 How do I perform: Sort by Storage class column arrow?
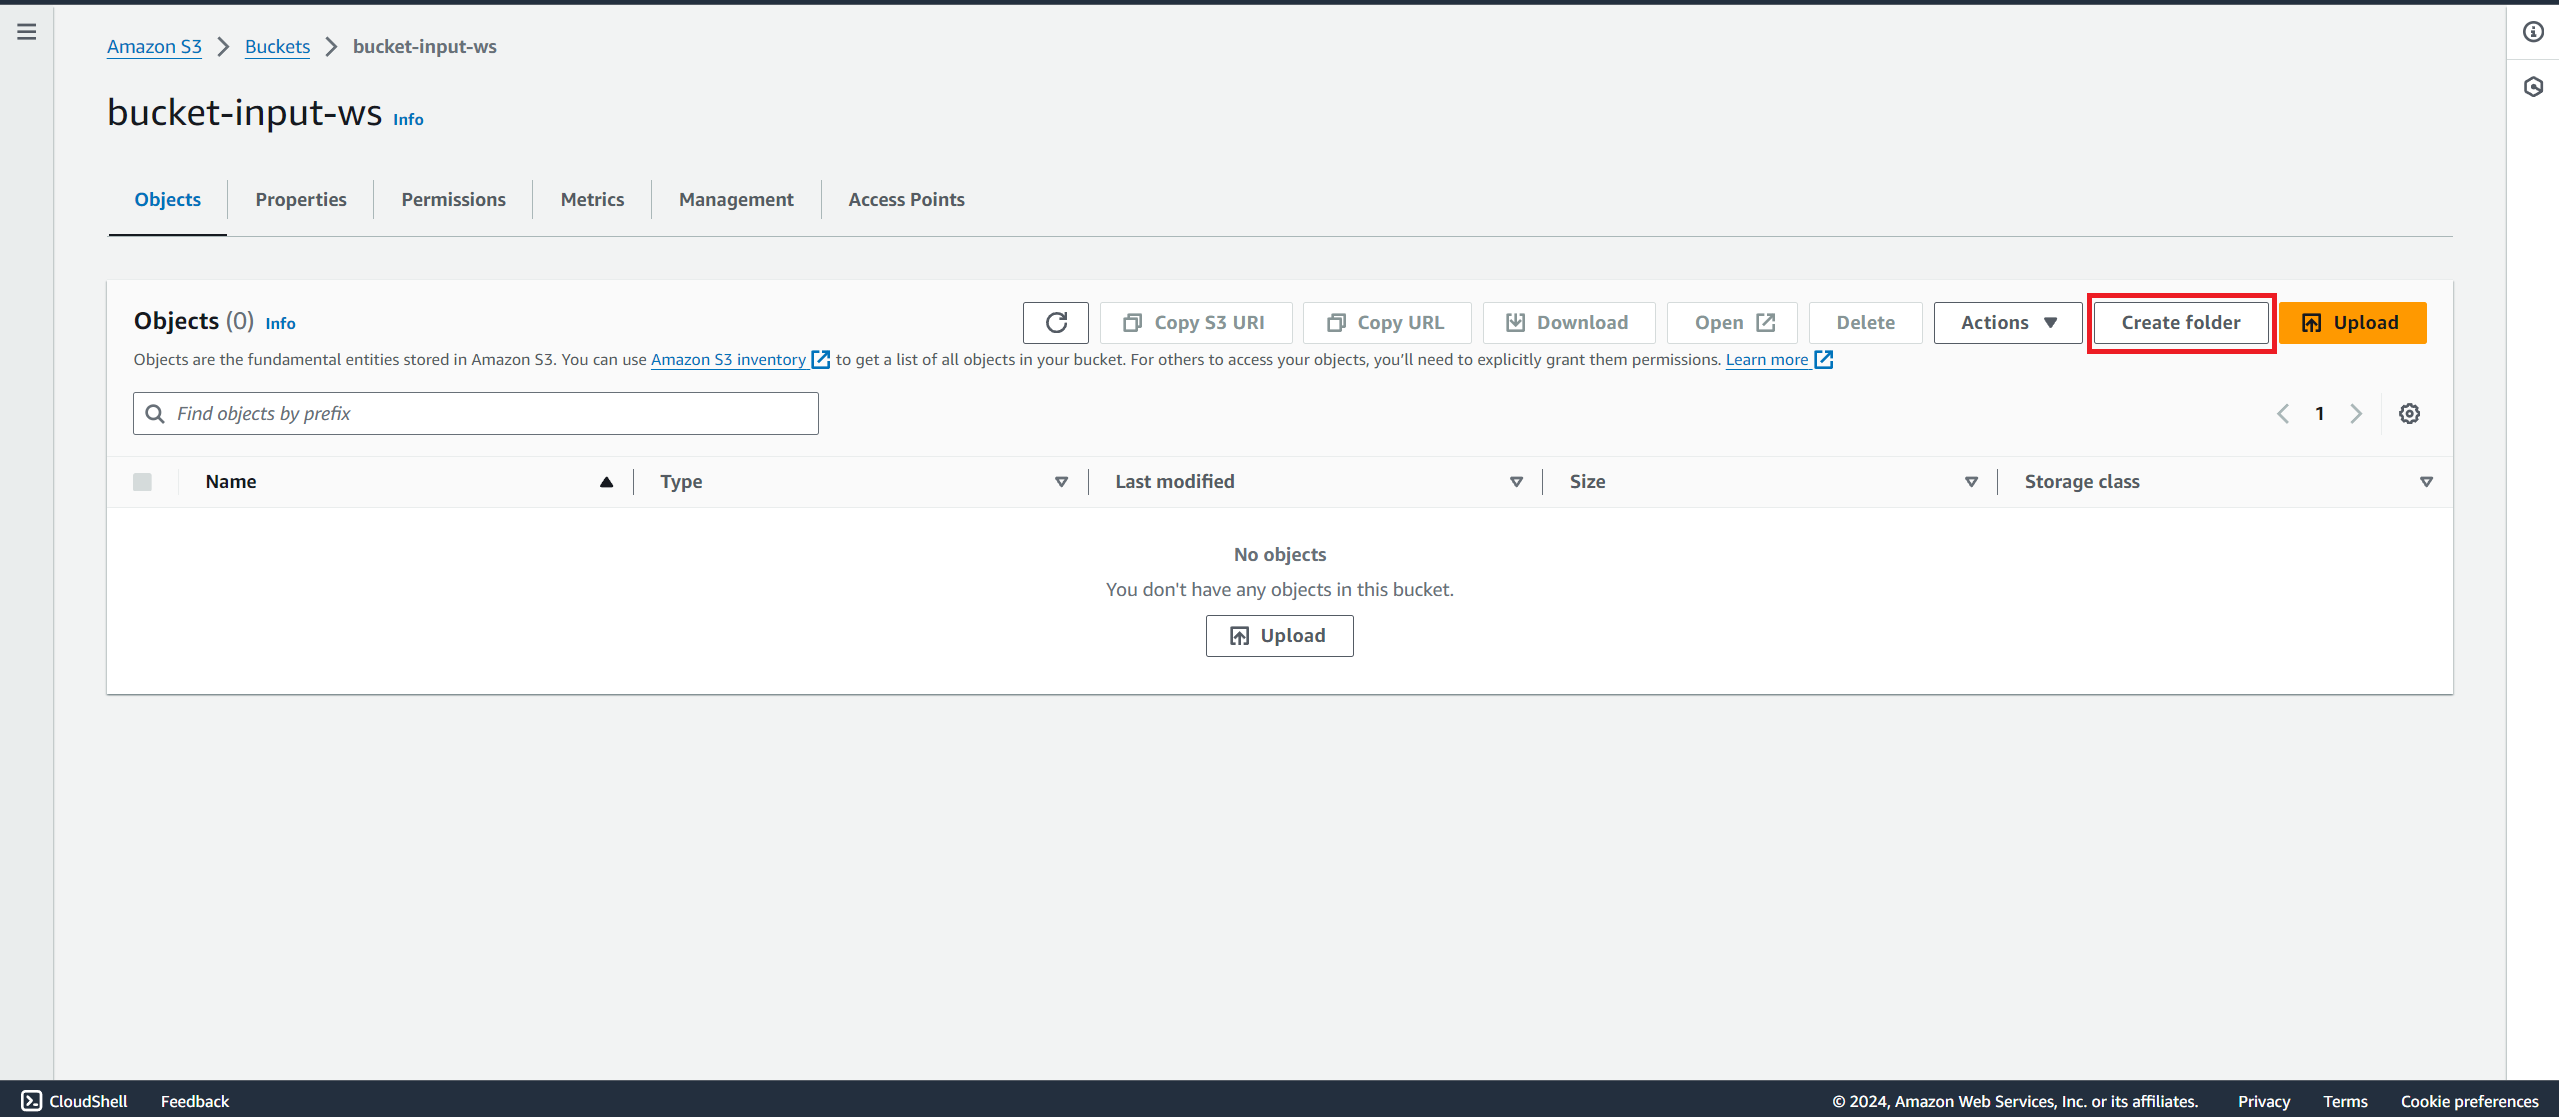click(x=2427, y=482)
